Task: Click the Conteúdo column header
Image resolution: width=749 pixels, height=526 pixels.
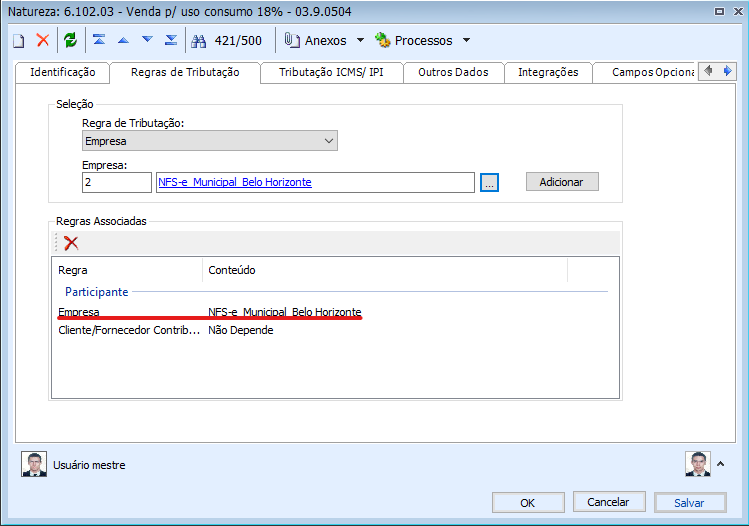Action: 385,270
